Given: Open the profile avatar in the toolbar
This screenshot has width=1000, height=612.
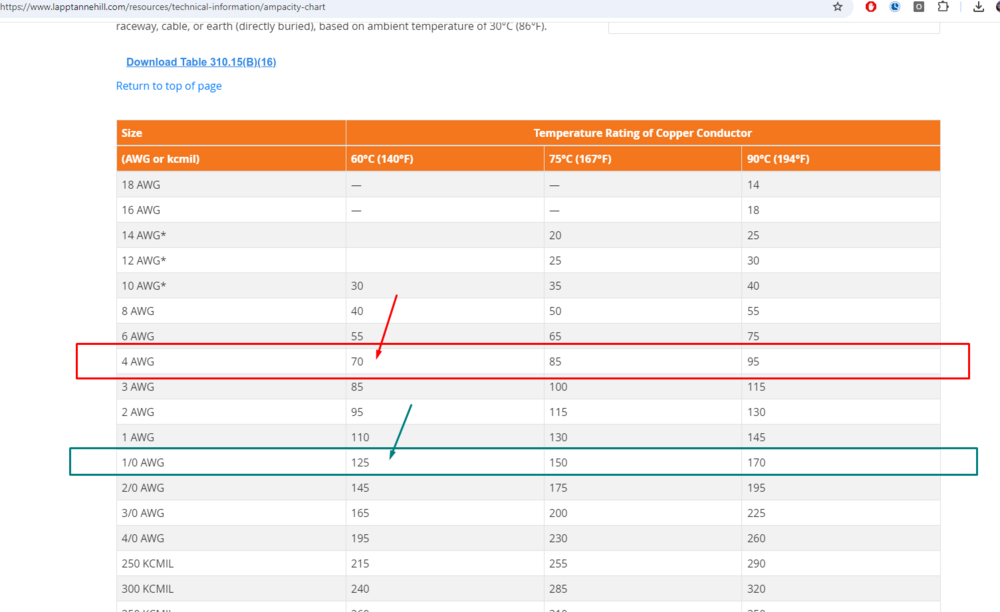Looking at the screenshot, I should pos(997,7).
